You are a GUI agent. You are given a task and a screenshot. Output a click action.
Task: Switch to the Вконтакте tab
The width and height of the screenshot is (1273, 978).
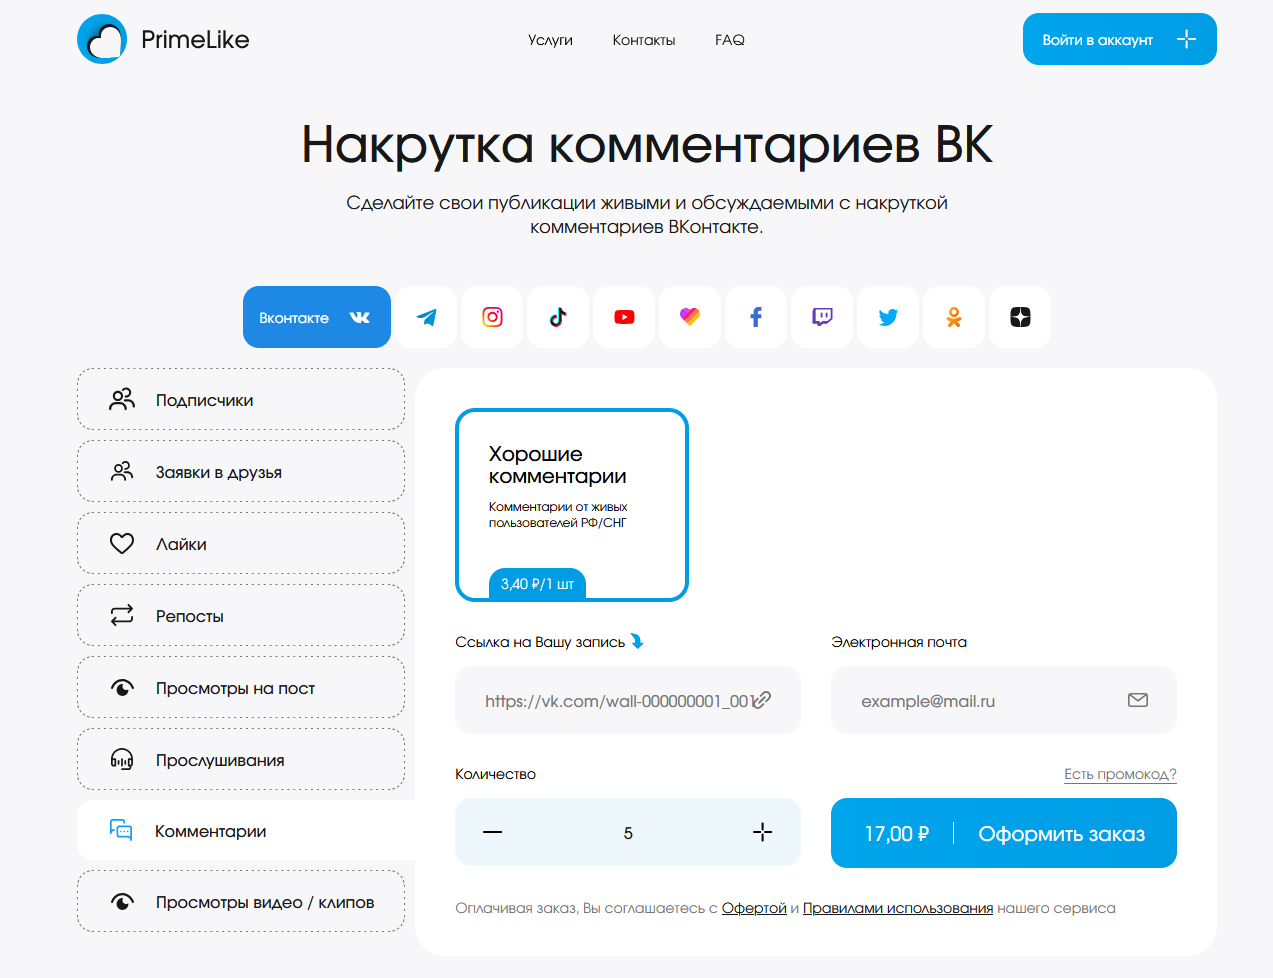pos(317,317)
